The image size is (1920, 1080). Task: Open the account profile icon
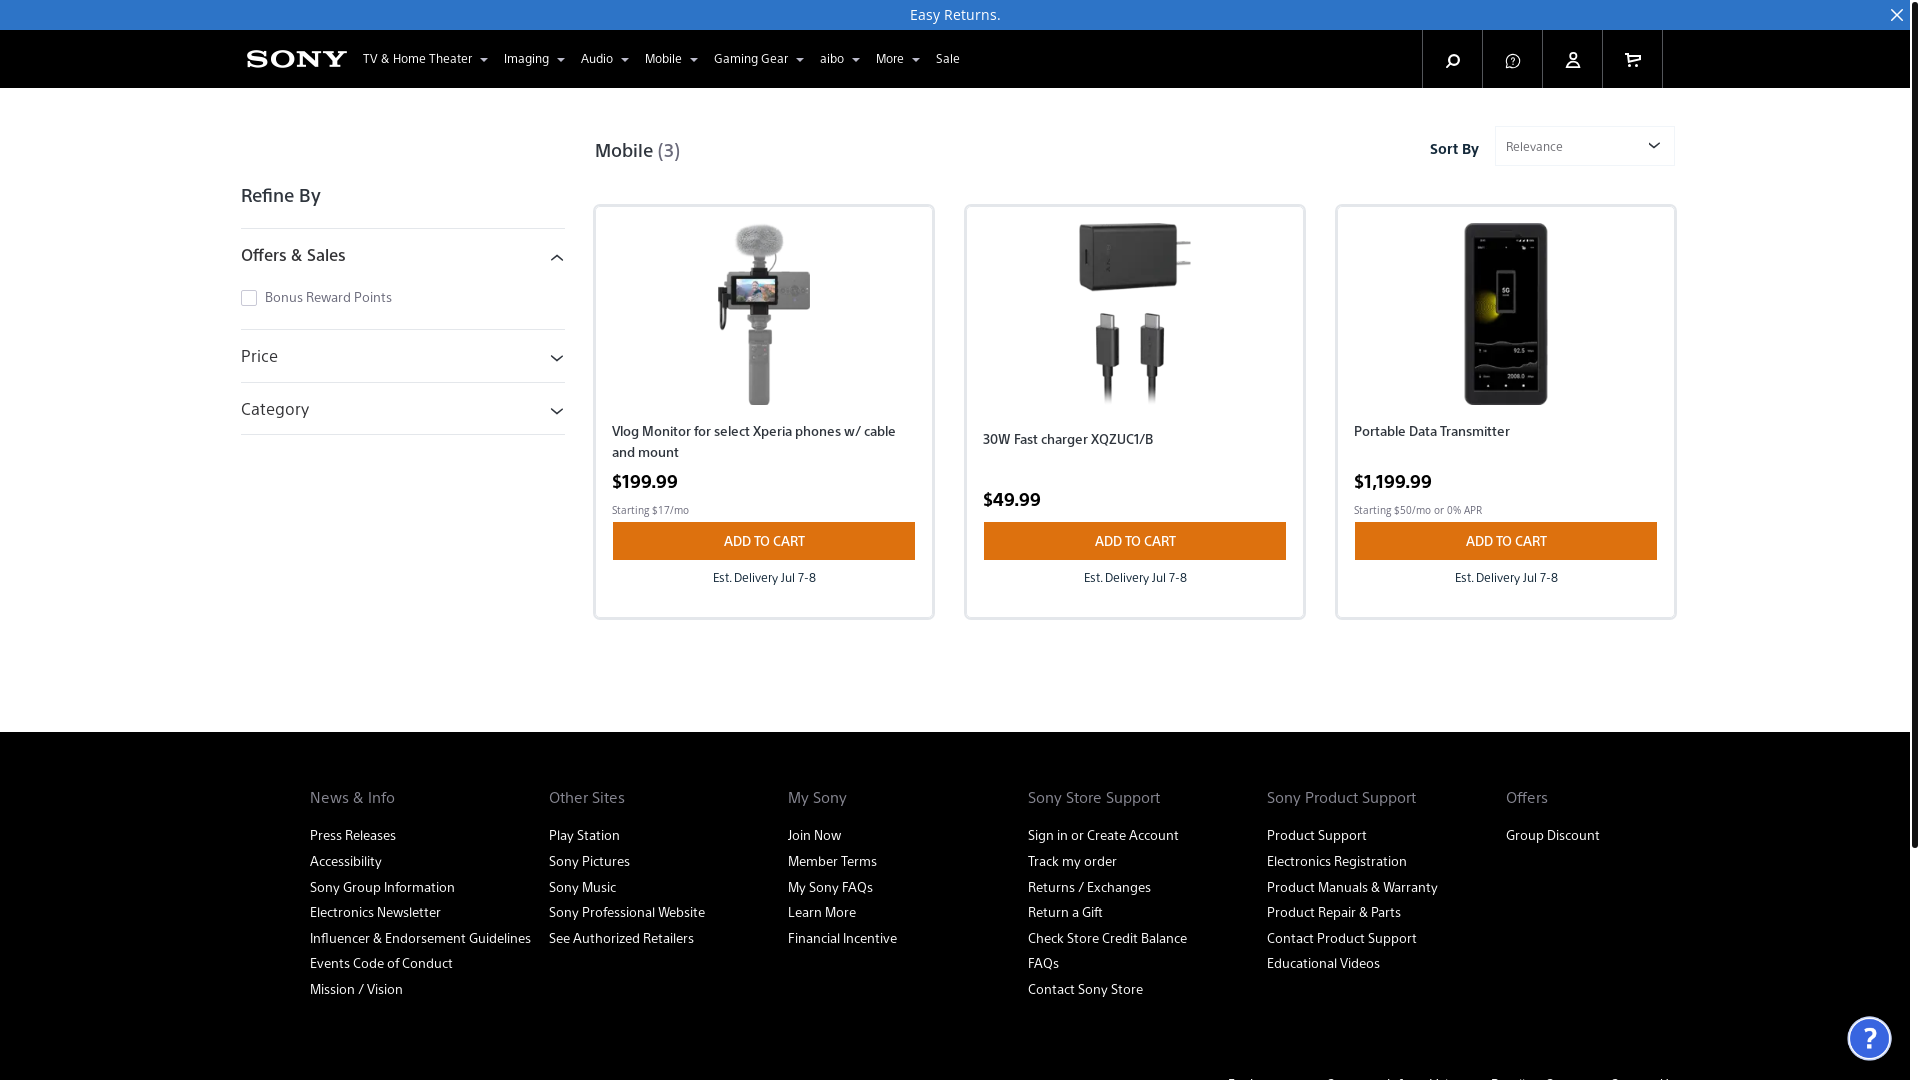(1572, 60)
